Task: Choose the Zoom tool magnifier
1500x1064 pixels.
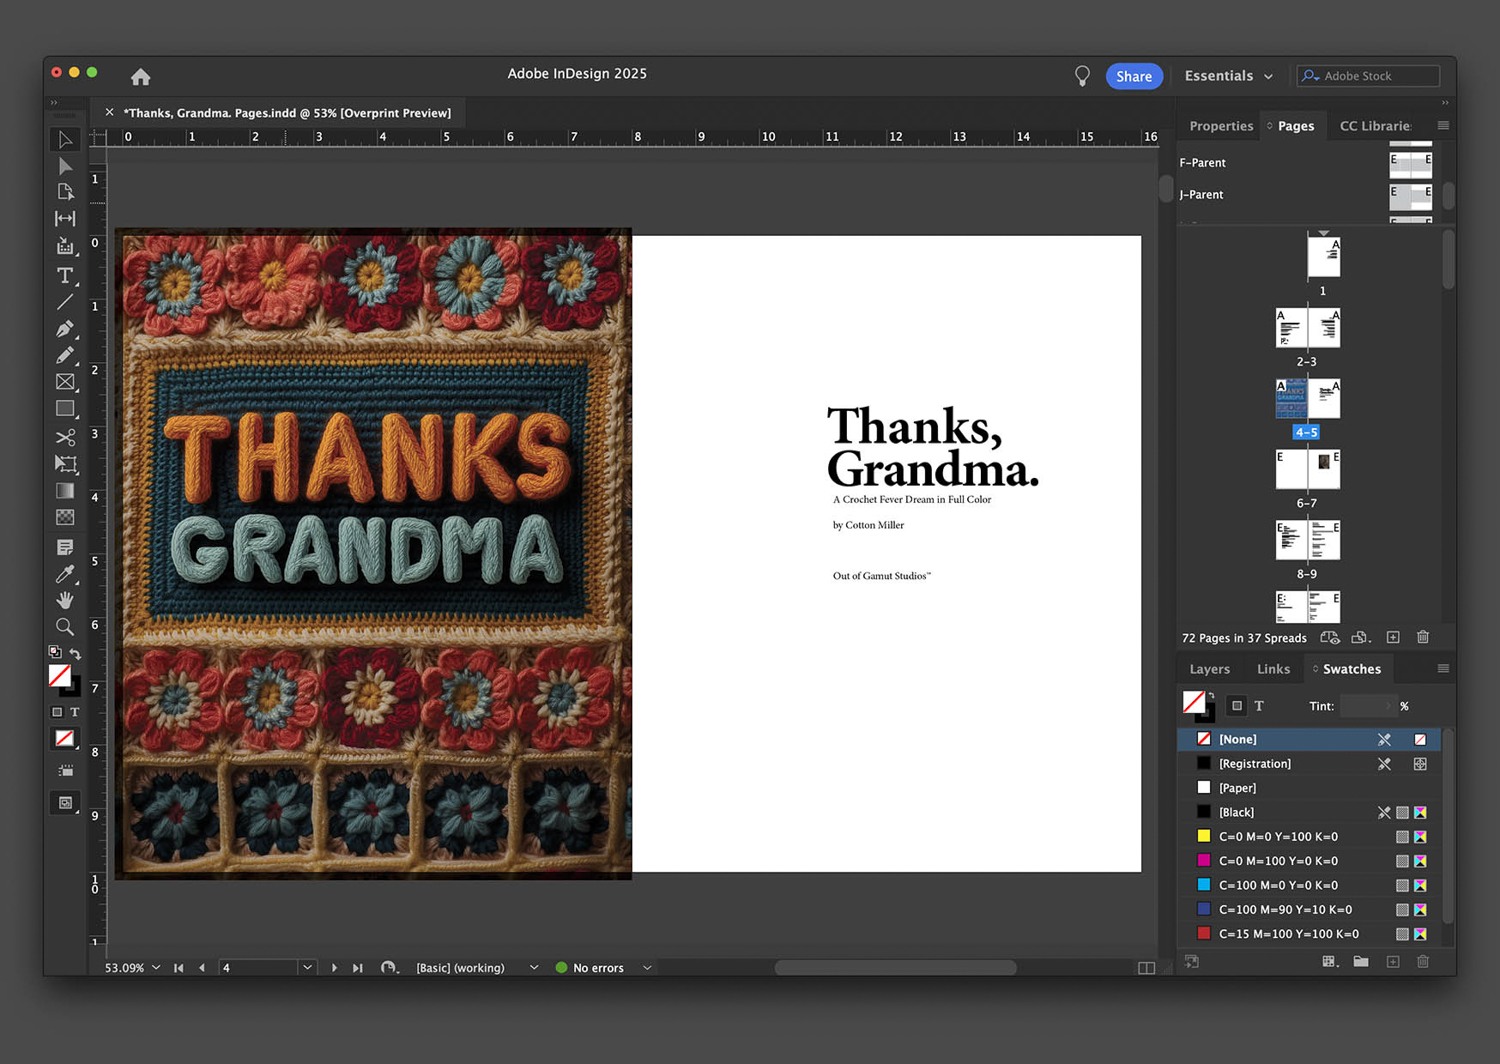Action: point(65,627)
